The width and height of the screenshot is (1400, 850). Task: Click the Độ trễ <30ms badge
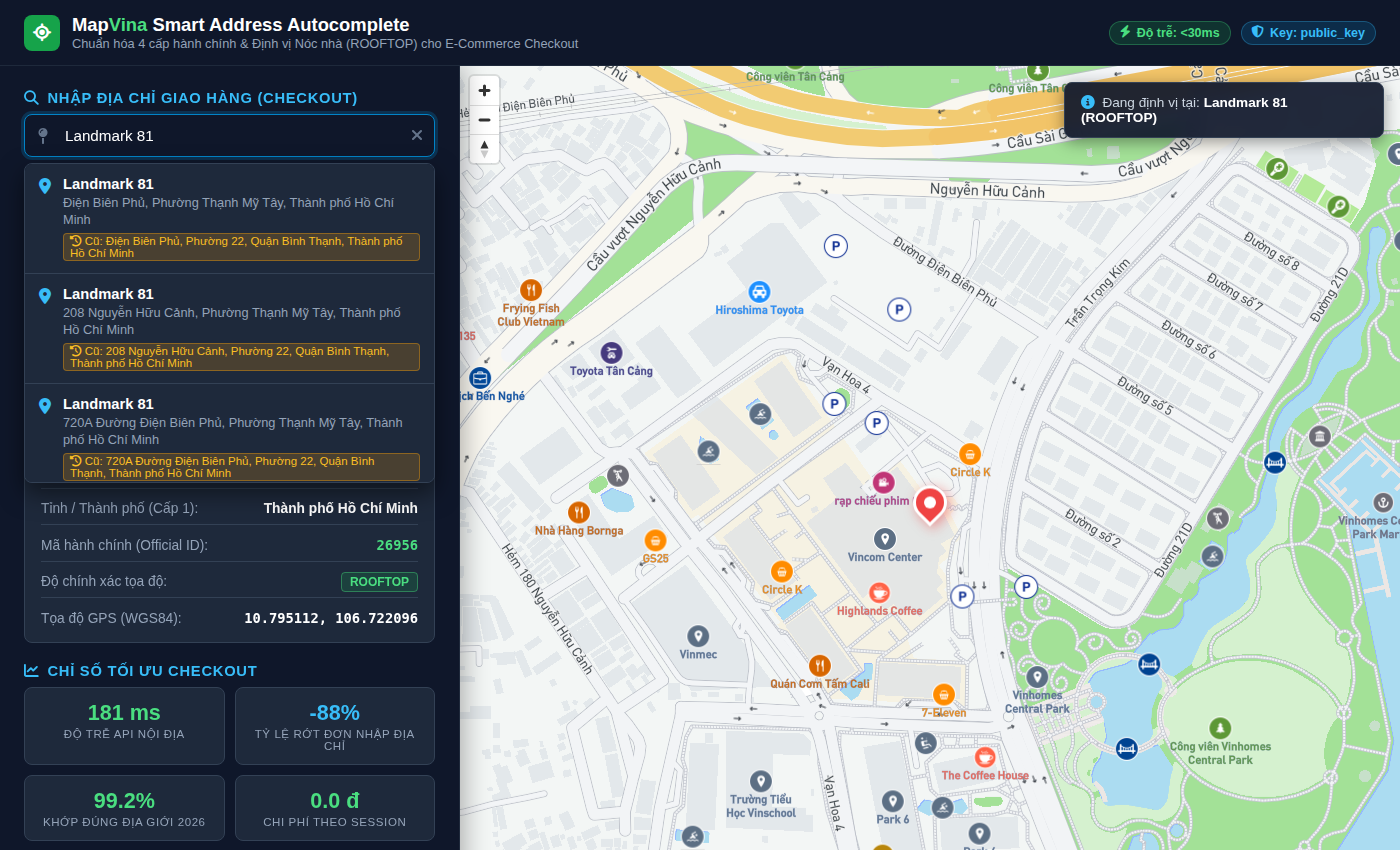pos(1170,33)
